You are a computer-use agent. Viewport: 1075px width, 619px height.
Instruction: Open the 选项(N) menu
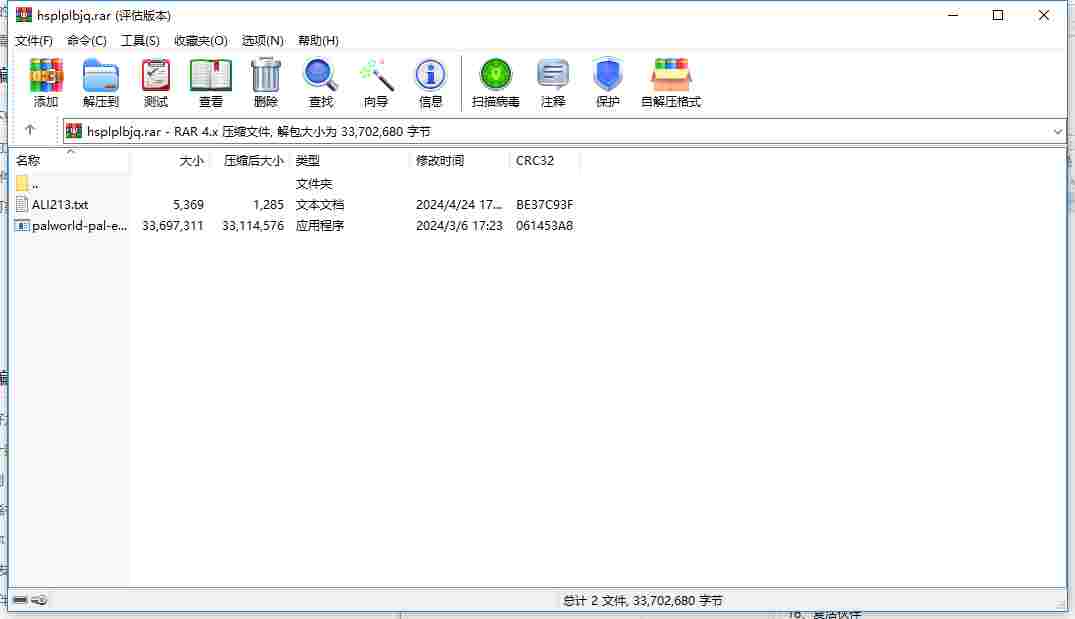click(x=263, y=40)
